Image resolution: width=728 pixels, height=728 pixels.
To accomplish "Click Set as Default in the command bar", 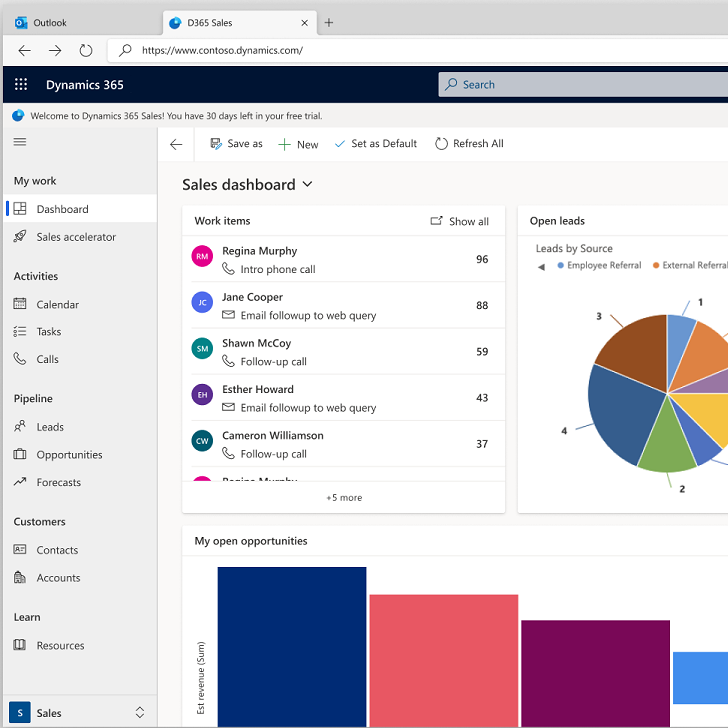I will [376, 144].
